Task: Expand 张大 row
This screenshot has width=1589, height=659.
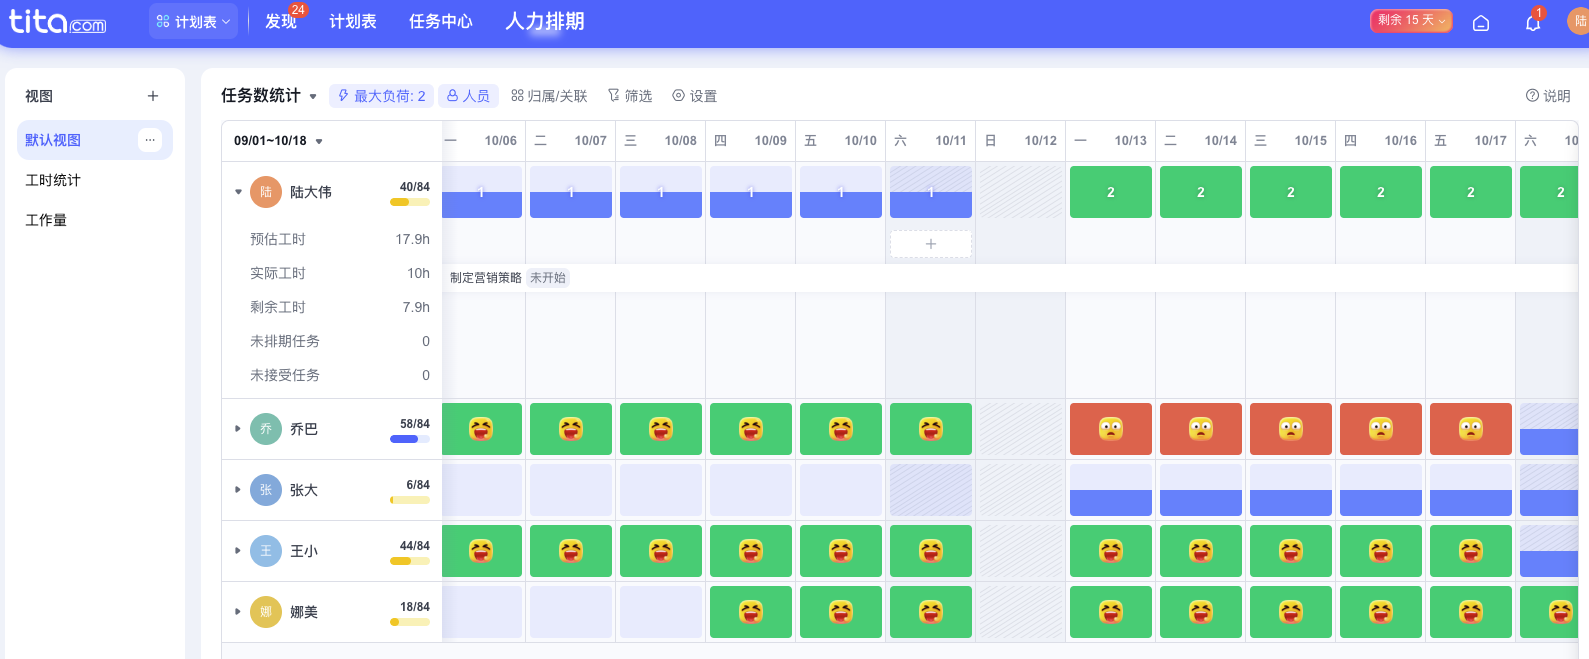Action: click(238, 490)
